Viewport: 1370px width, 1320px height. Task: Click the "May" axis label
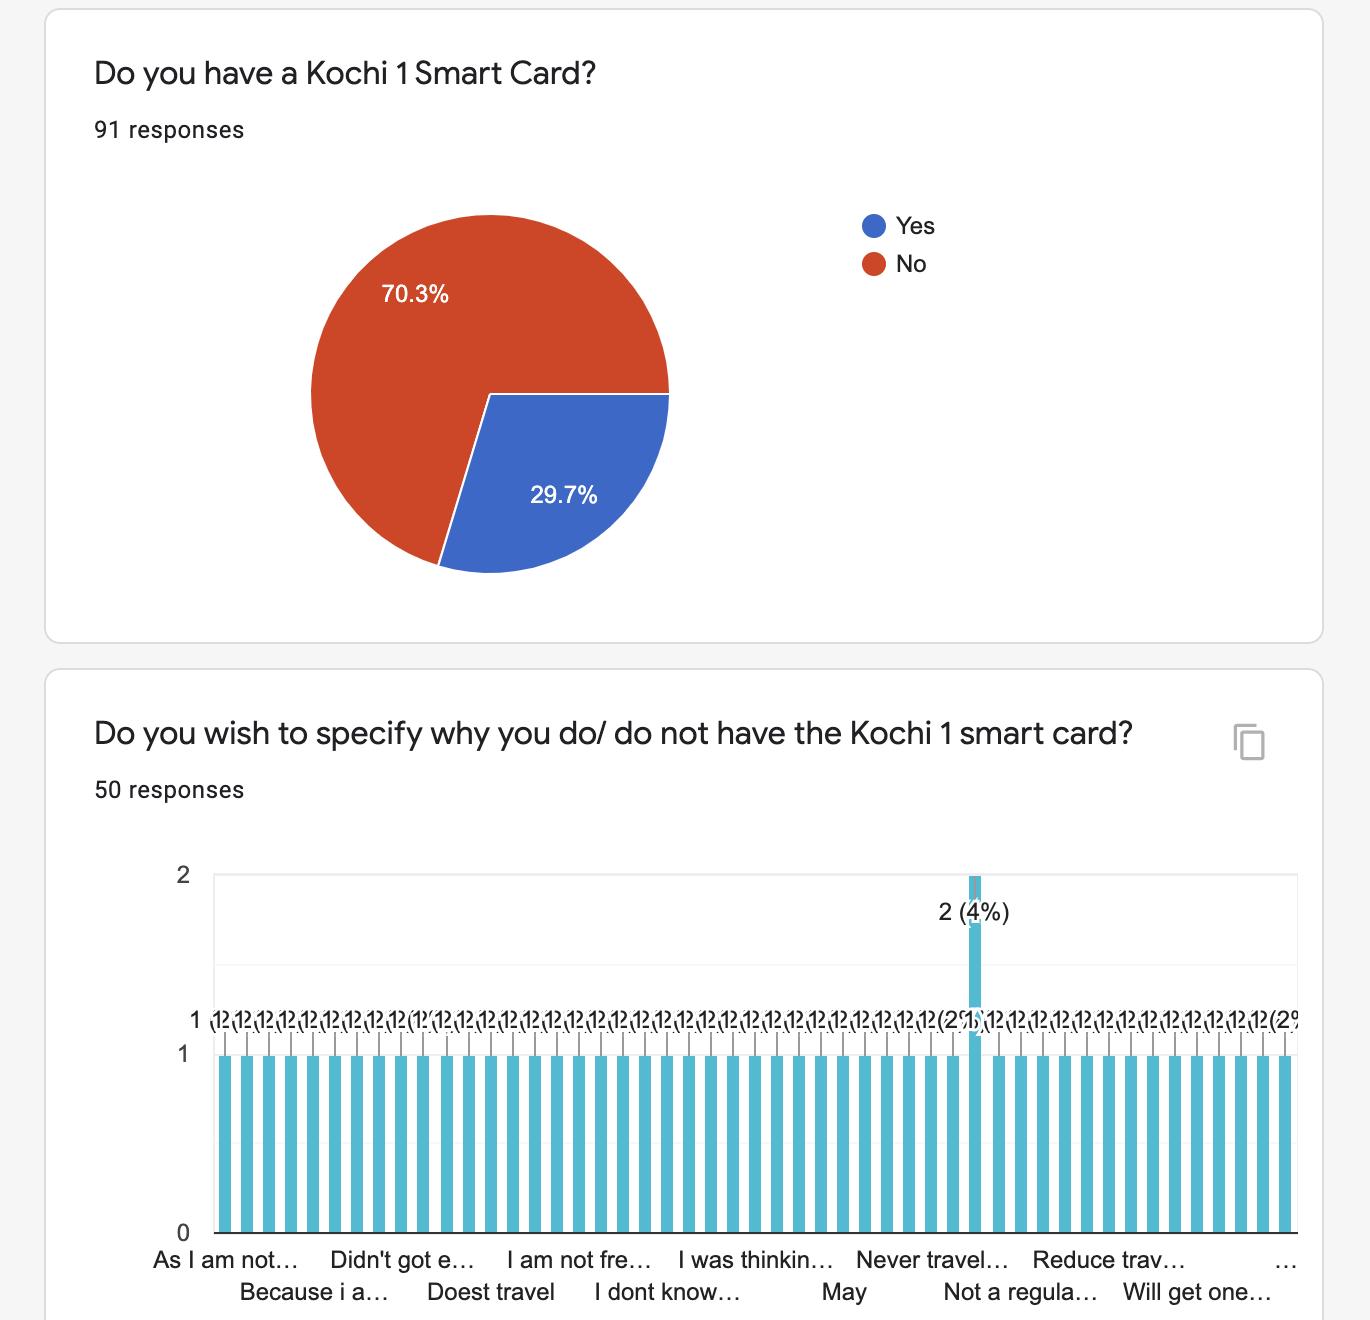(x=844, y=1292)
